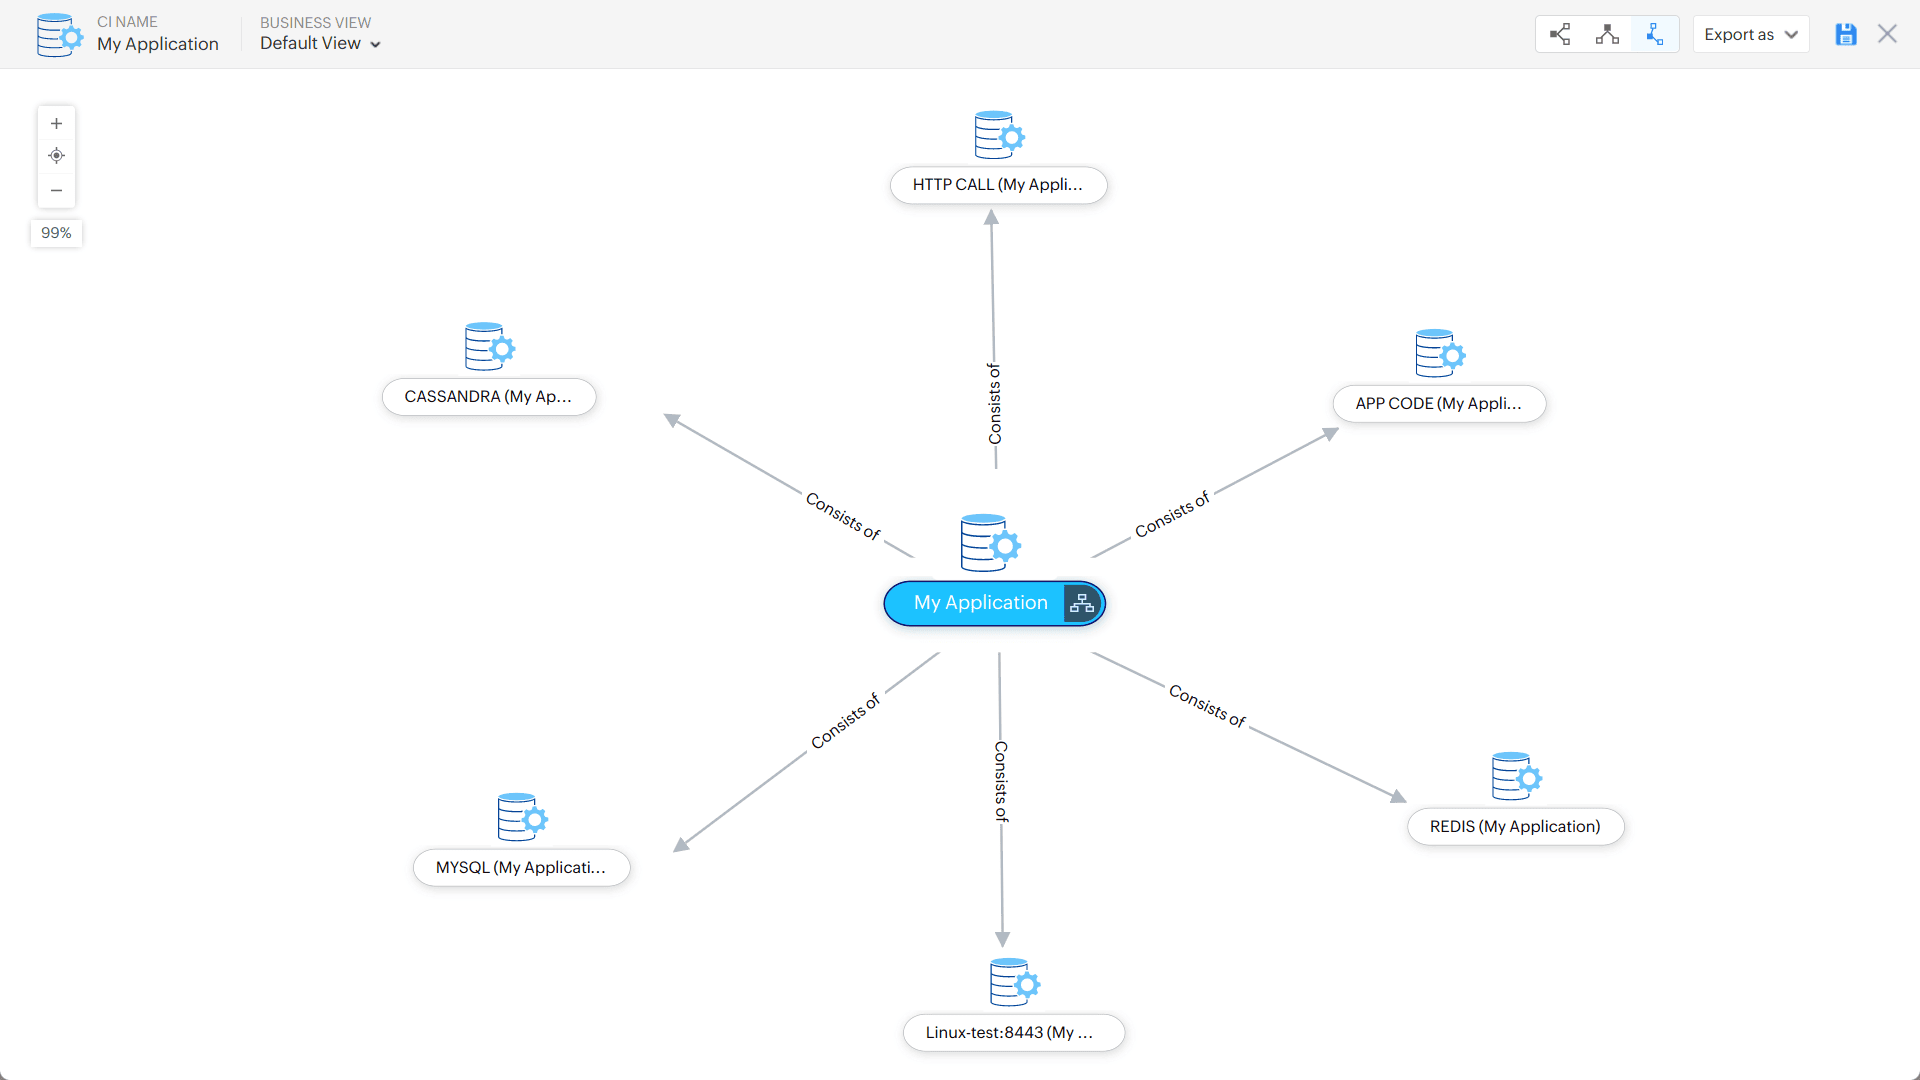Click the HTTP CALL node label
Screen dimensions: 1920x1080
pos(998,184)
